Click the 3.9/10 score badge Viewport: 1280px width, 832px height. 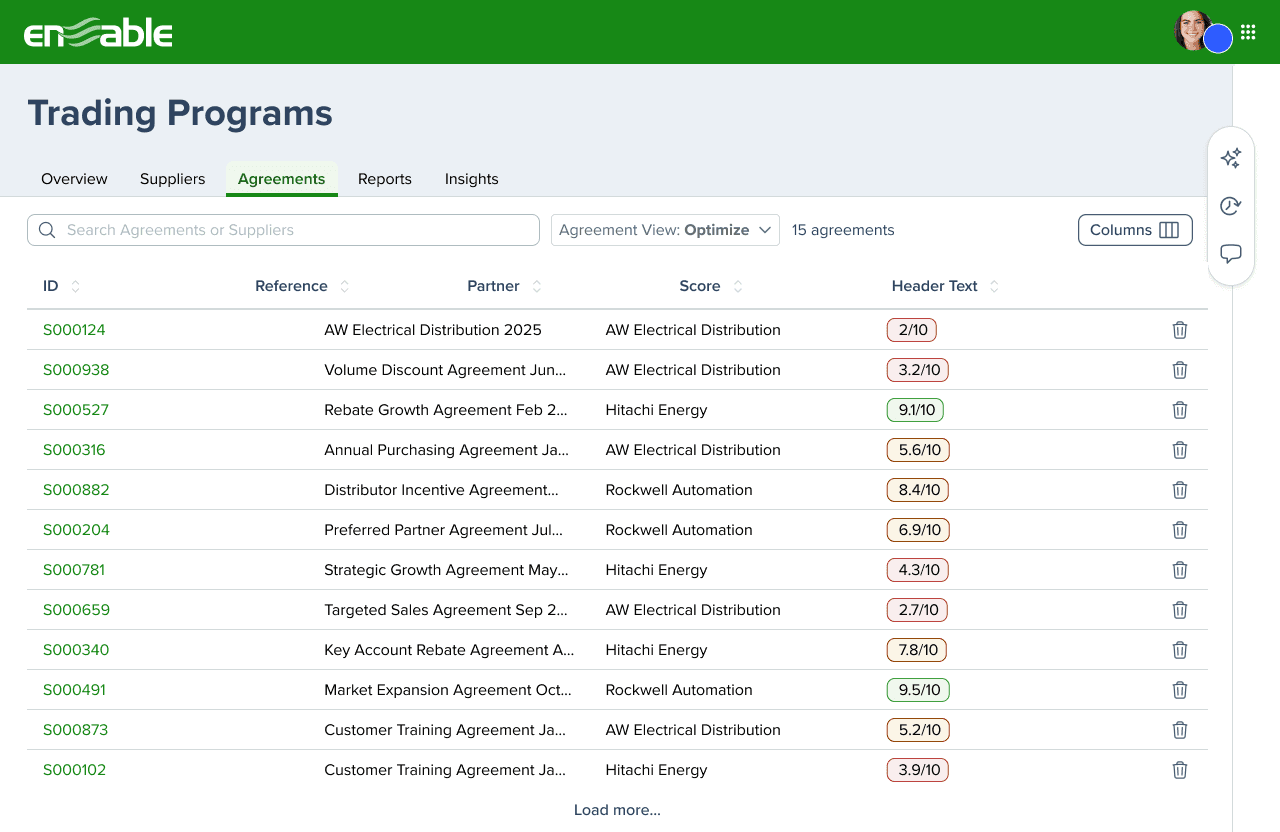(x=918, y=770)
